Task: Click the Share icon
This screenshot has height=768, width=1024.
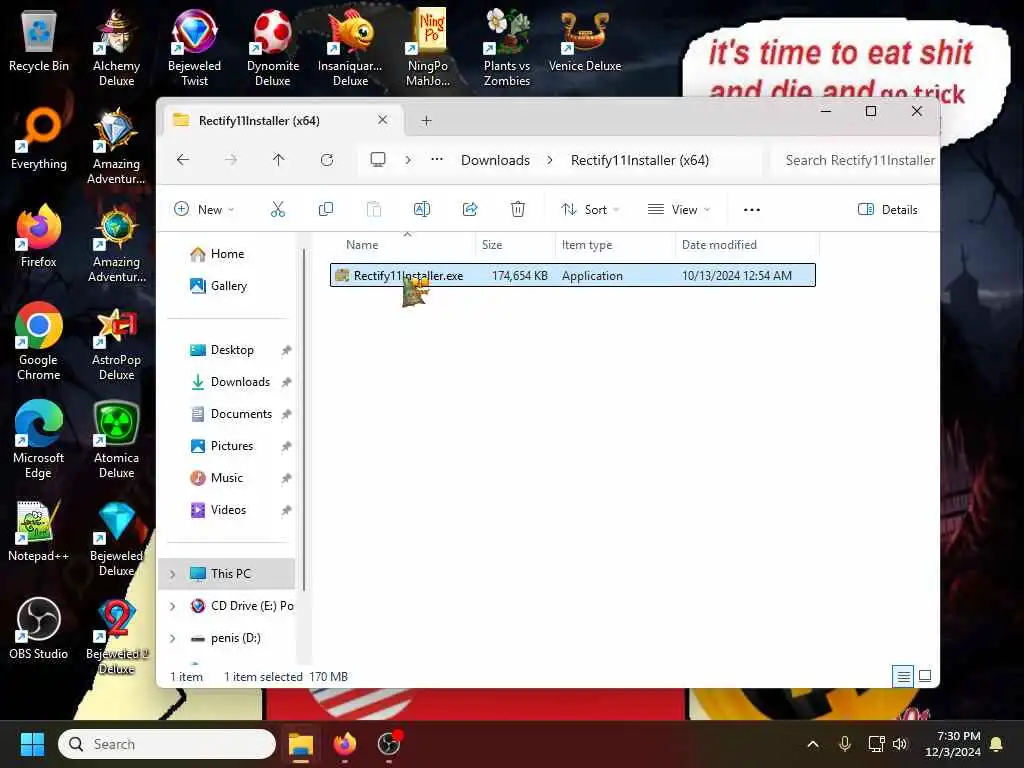Action: point(470,209)
